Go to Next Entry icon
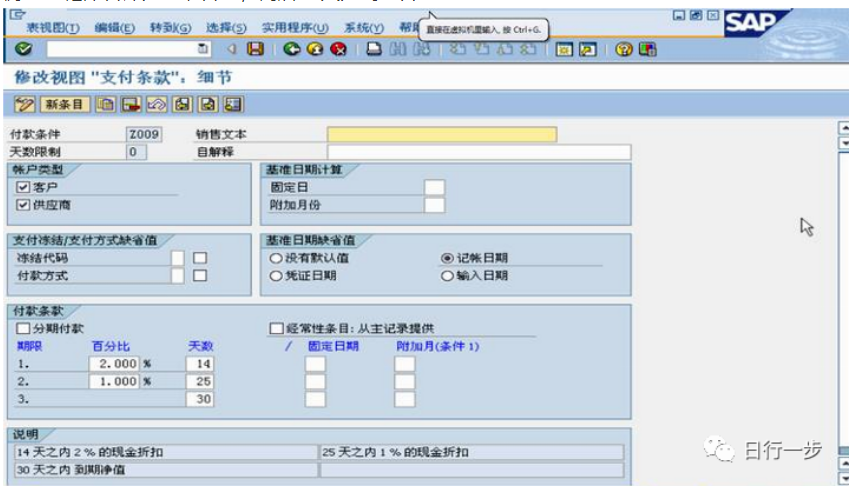The width and height of the screenshot is (854, 487). (x=208, y=104)
